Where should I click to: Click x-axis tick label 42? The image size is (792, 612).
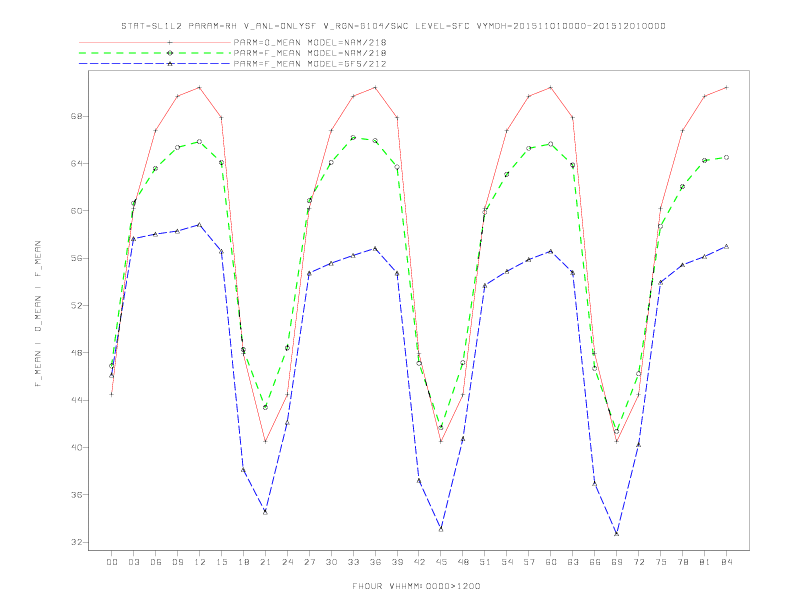[419, 562]
